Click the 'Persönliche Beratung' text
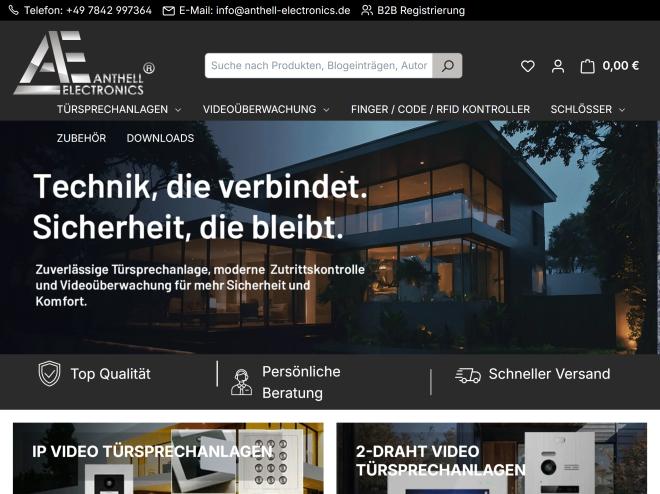 point(301,382)
